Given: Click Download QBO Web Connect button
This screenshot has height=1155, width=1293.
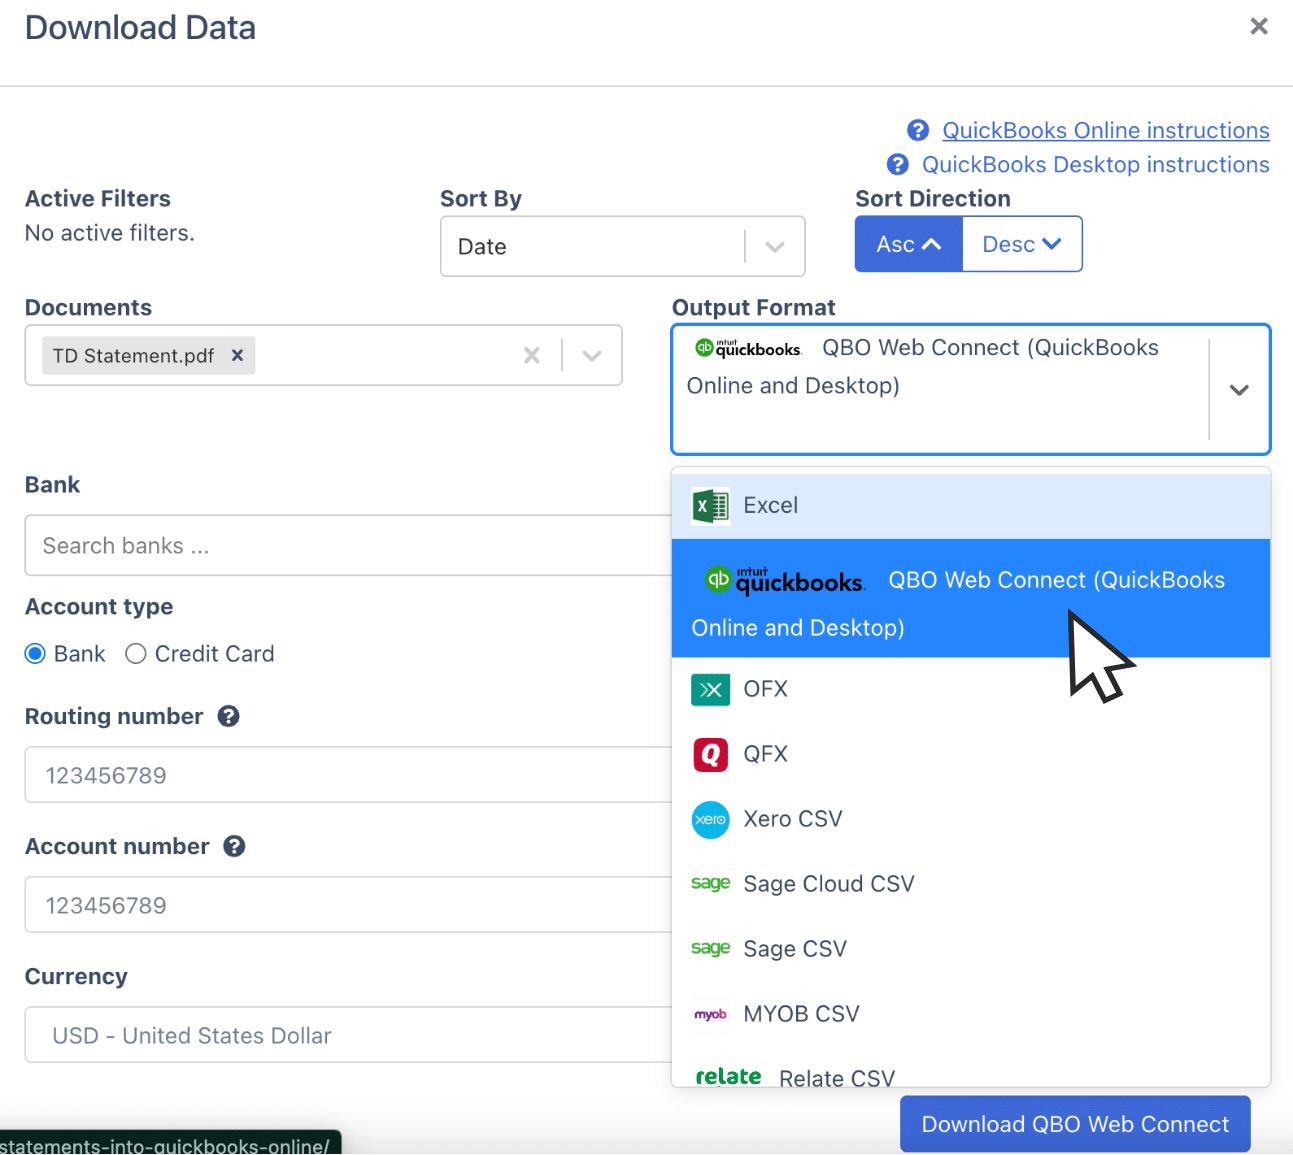Looking at the screenshot, I should [1075, 1124].
